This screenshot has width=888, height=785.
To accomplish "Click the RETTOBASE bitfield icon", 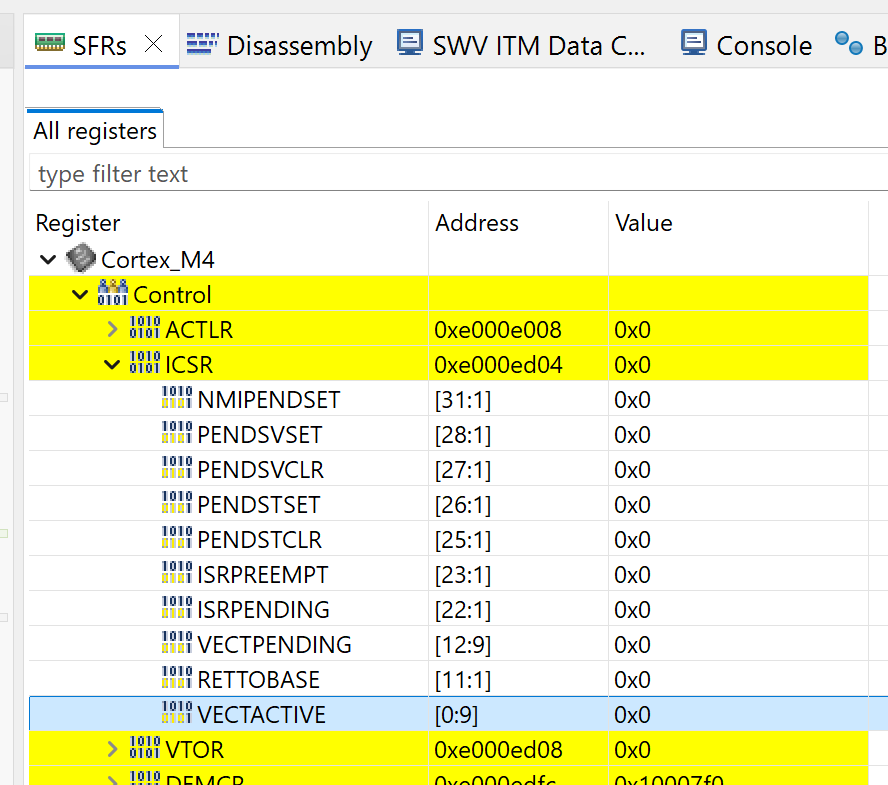I will tap(177, 678).
